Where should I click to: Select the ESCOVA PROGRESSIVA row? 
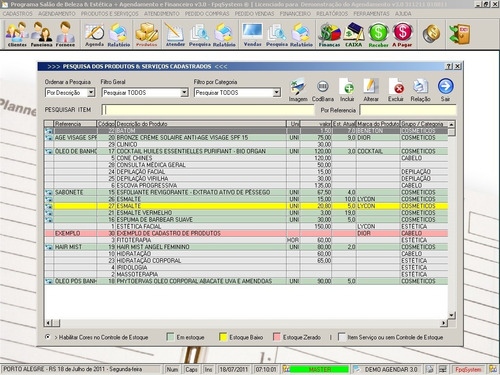tap(246, 185)
